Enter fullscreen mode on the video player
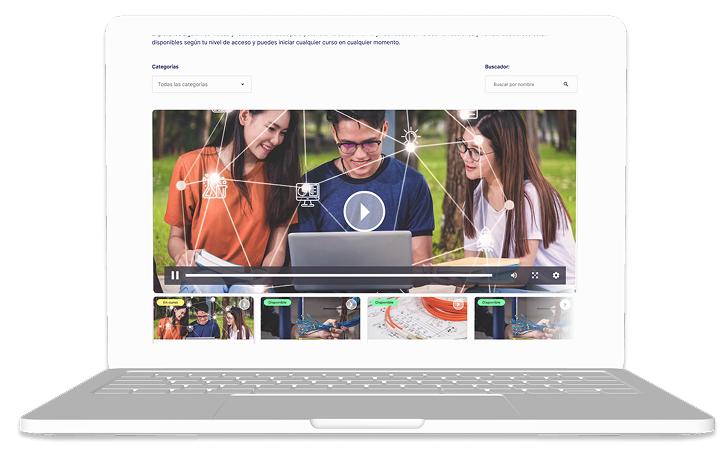The width and height of the screenshot is (728, 463). (x=535, y=275)
